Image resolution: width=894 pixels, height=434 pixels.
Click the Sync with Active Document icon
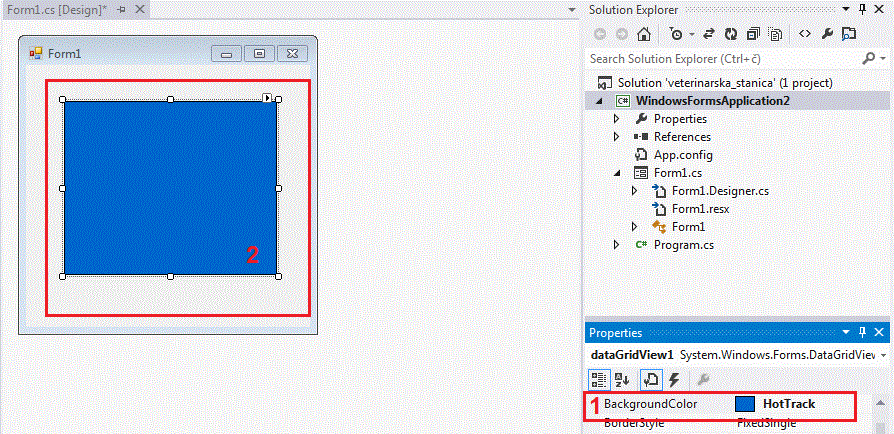(709, 33)
